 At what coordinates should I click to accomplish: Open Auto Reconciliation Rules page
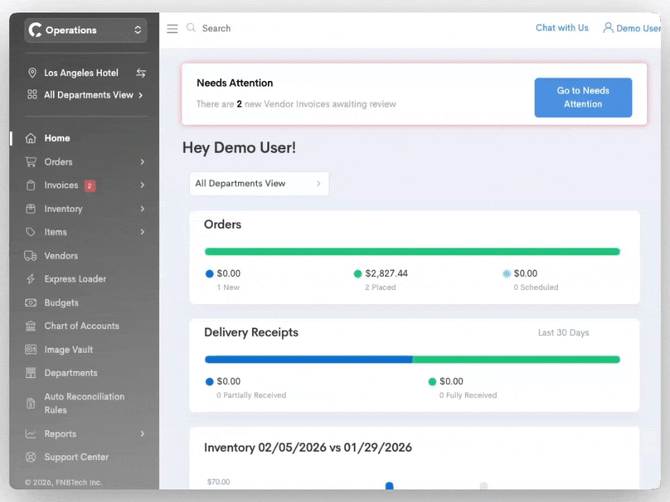click(84, 403)
